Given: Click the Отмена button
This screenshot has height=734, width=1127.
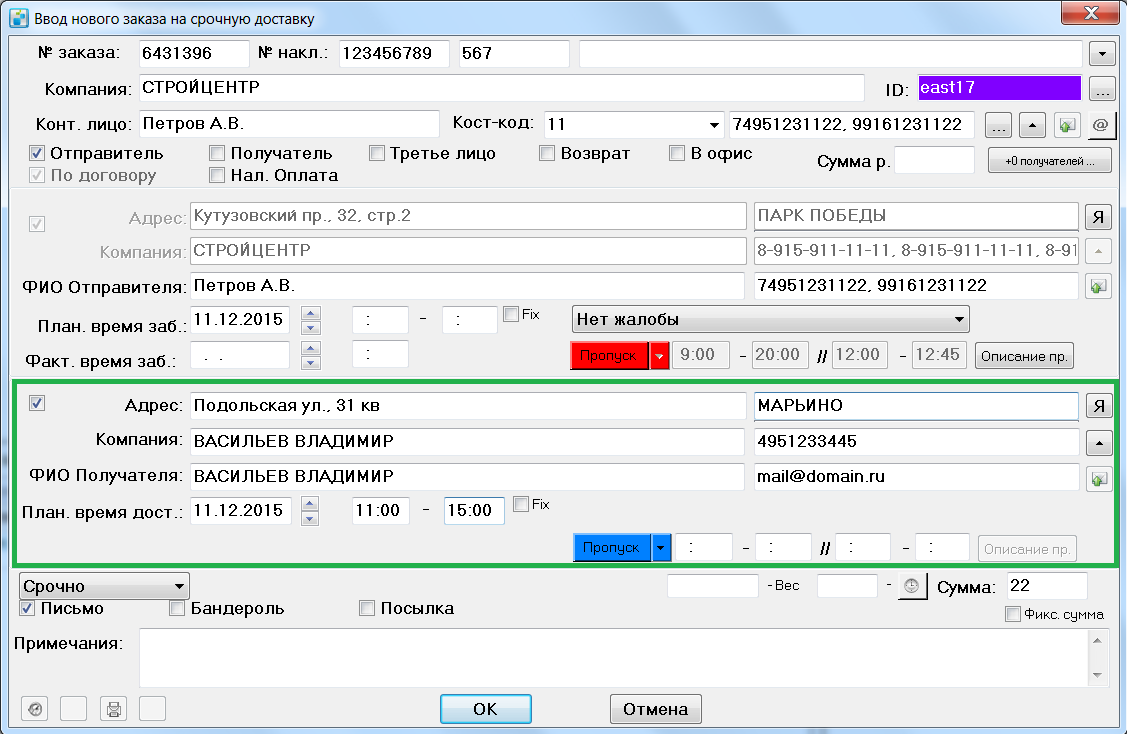Looking at the screenshot, I should (x=656, y=709).
